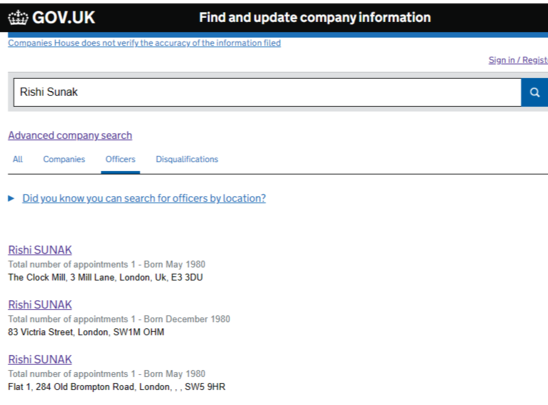548x405 pixels.
Task: Open Rishi SUNAK born December 1980 result
Action: [40, 305]
